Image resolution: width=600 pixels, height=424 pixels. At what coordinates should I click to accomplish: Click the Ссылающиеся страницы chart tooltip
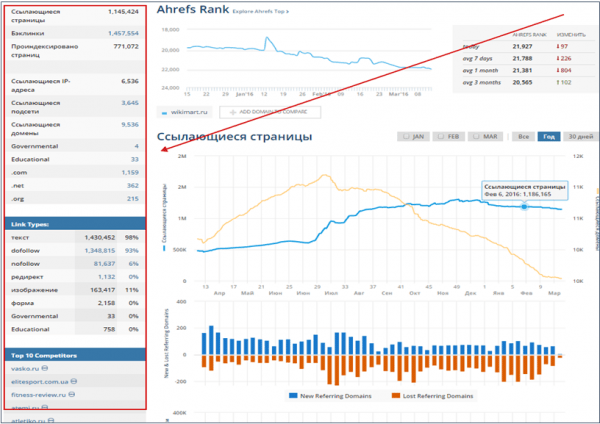coord(525,190)
